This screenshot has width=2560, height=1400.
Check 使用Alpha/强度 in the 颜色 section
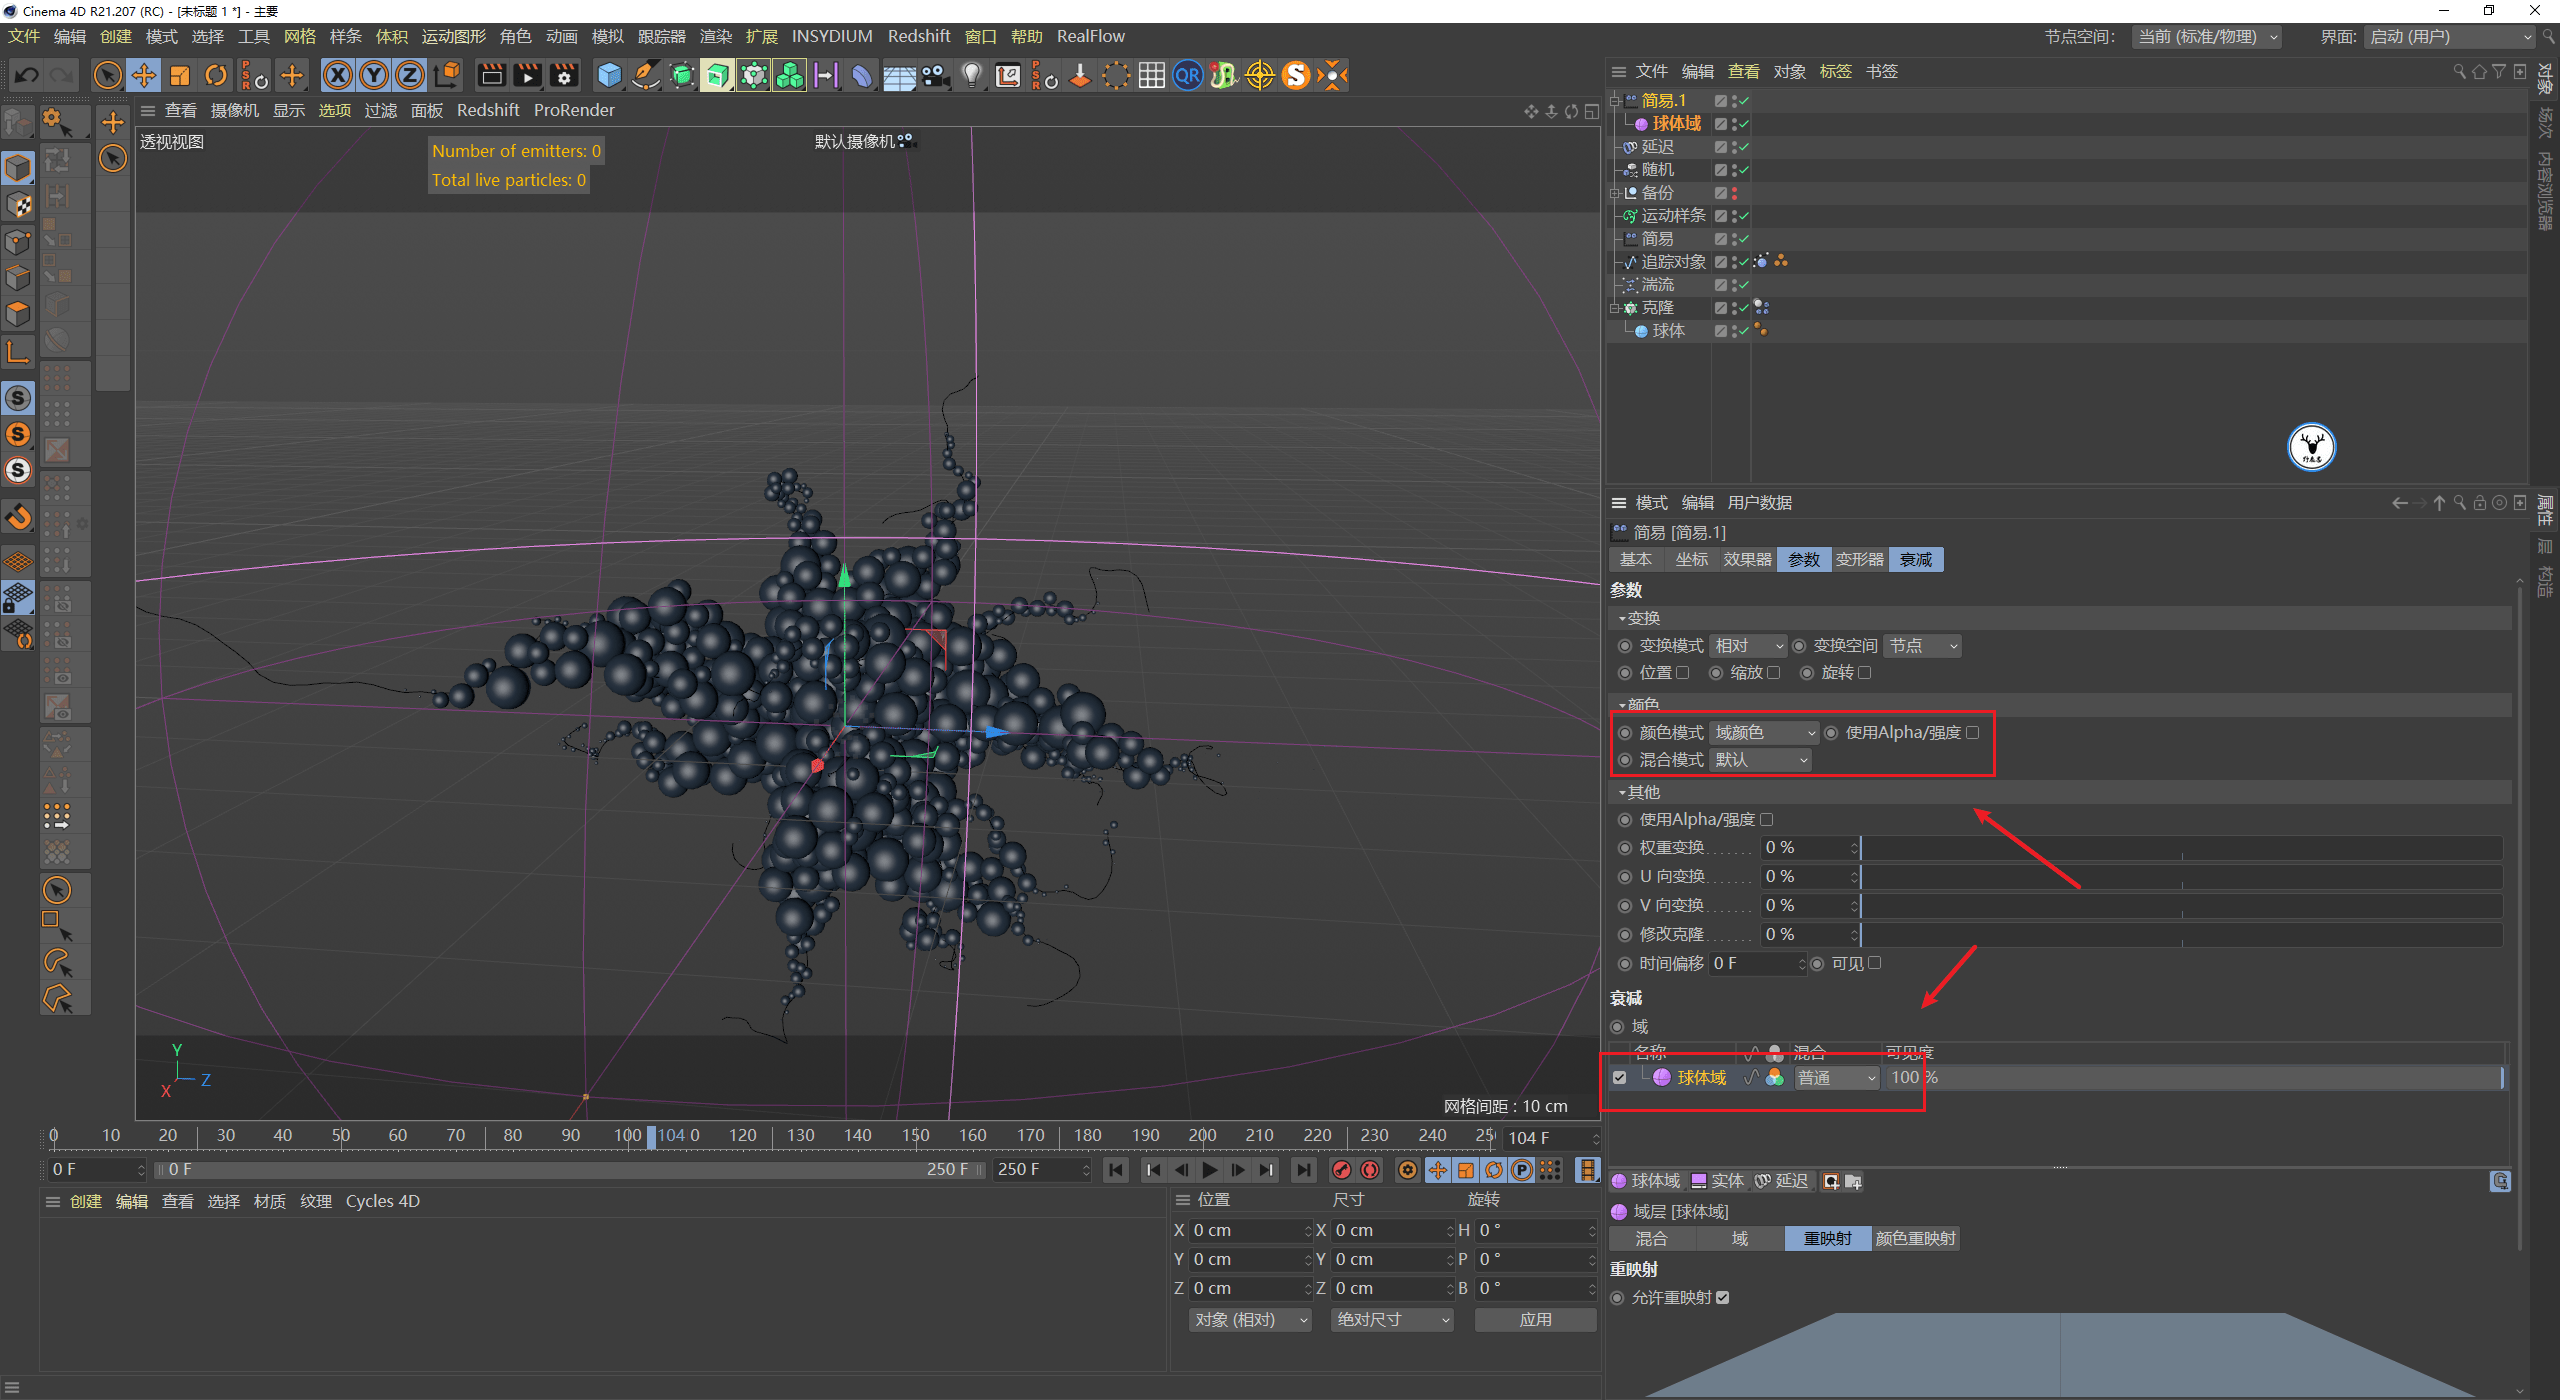[1972, 732]
